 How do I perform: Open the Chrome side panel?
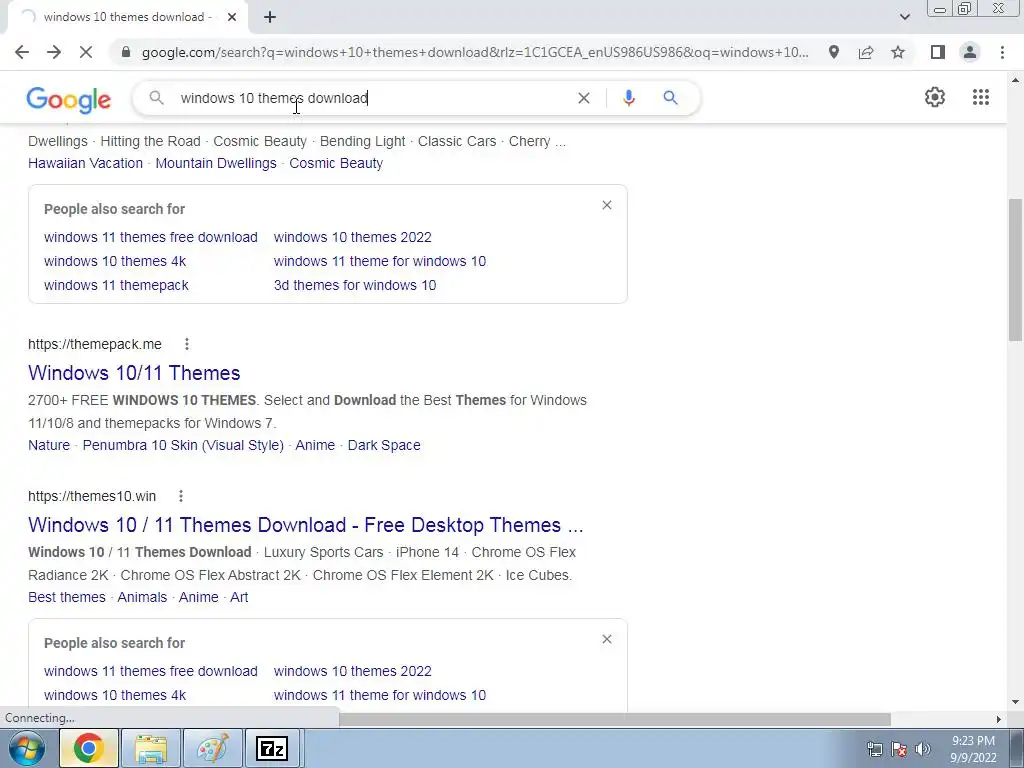938,52
